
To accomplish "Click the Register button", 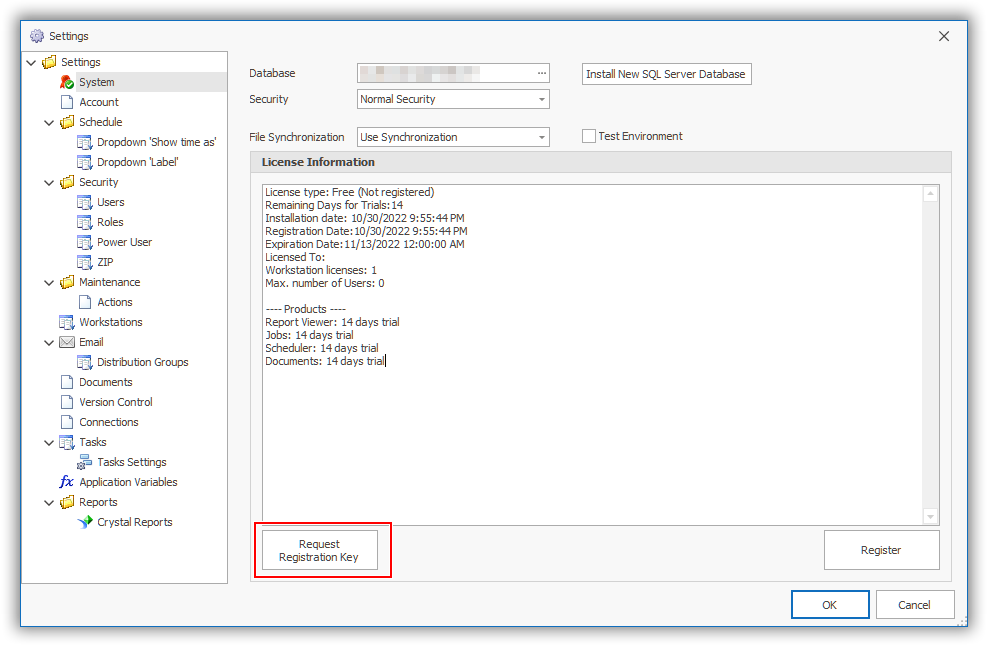I will coord(881,550).
